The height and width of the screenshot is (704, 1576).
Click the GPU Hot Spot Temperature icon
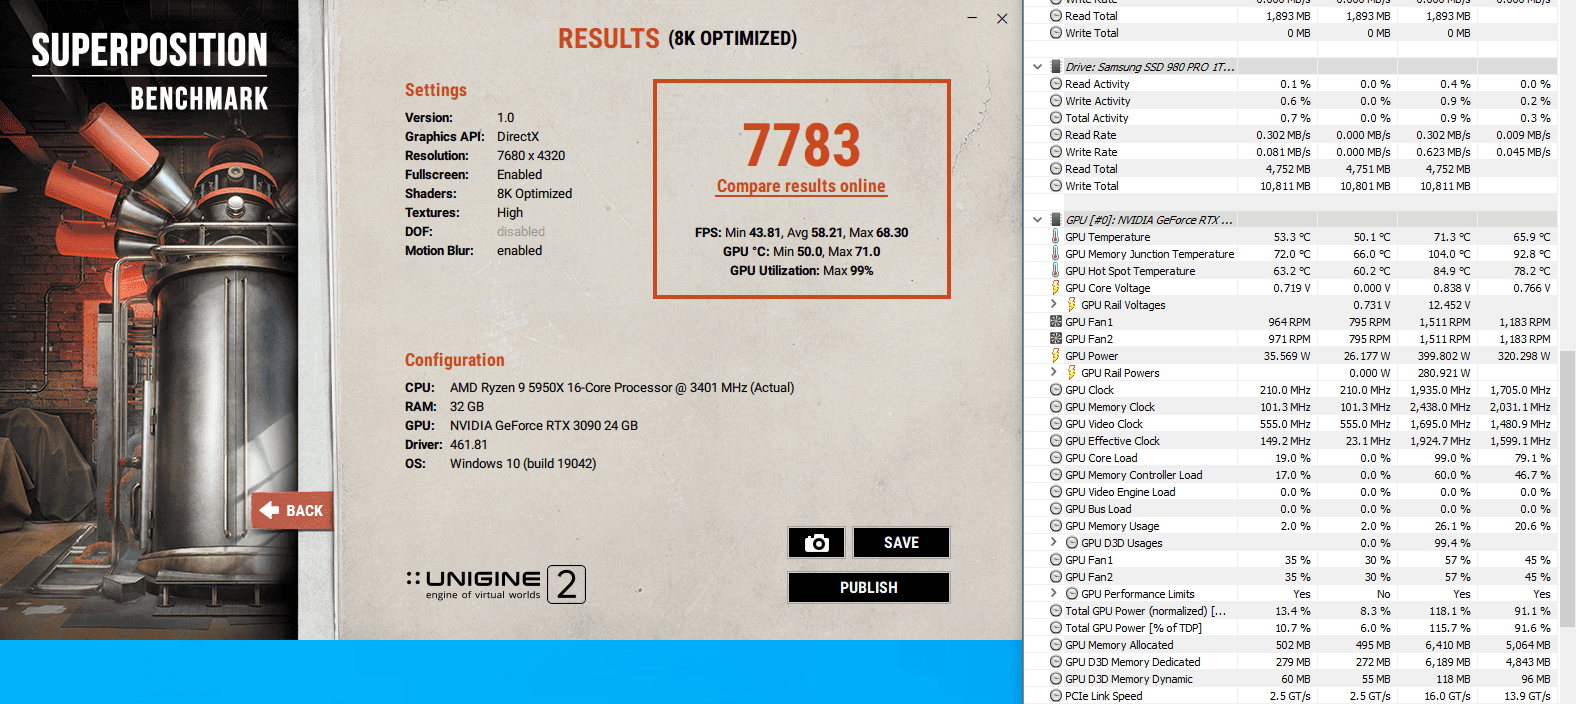click(x=1055, y=271)
